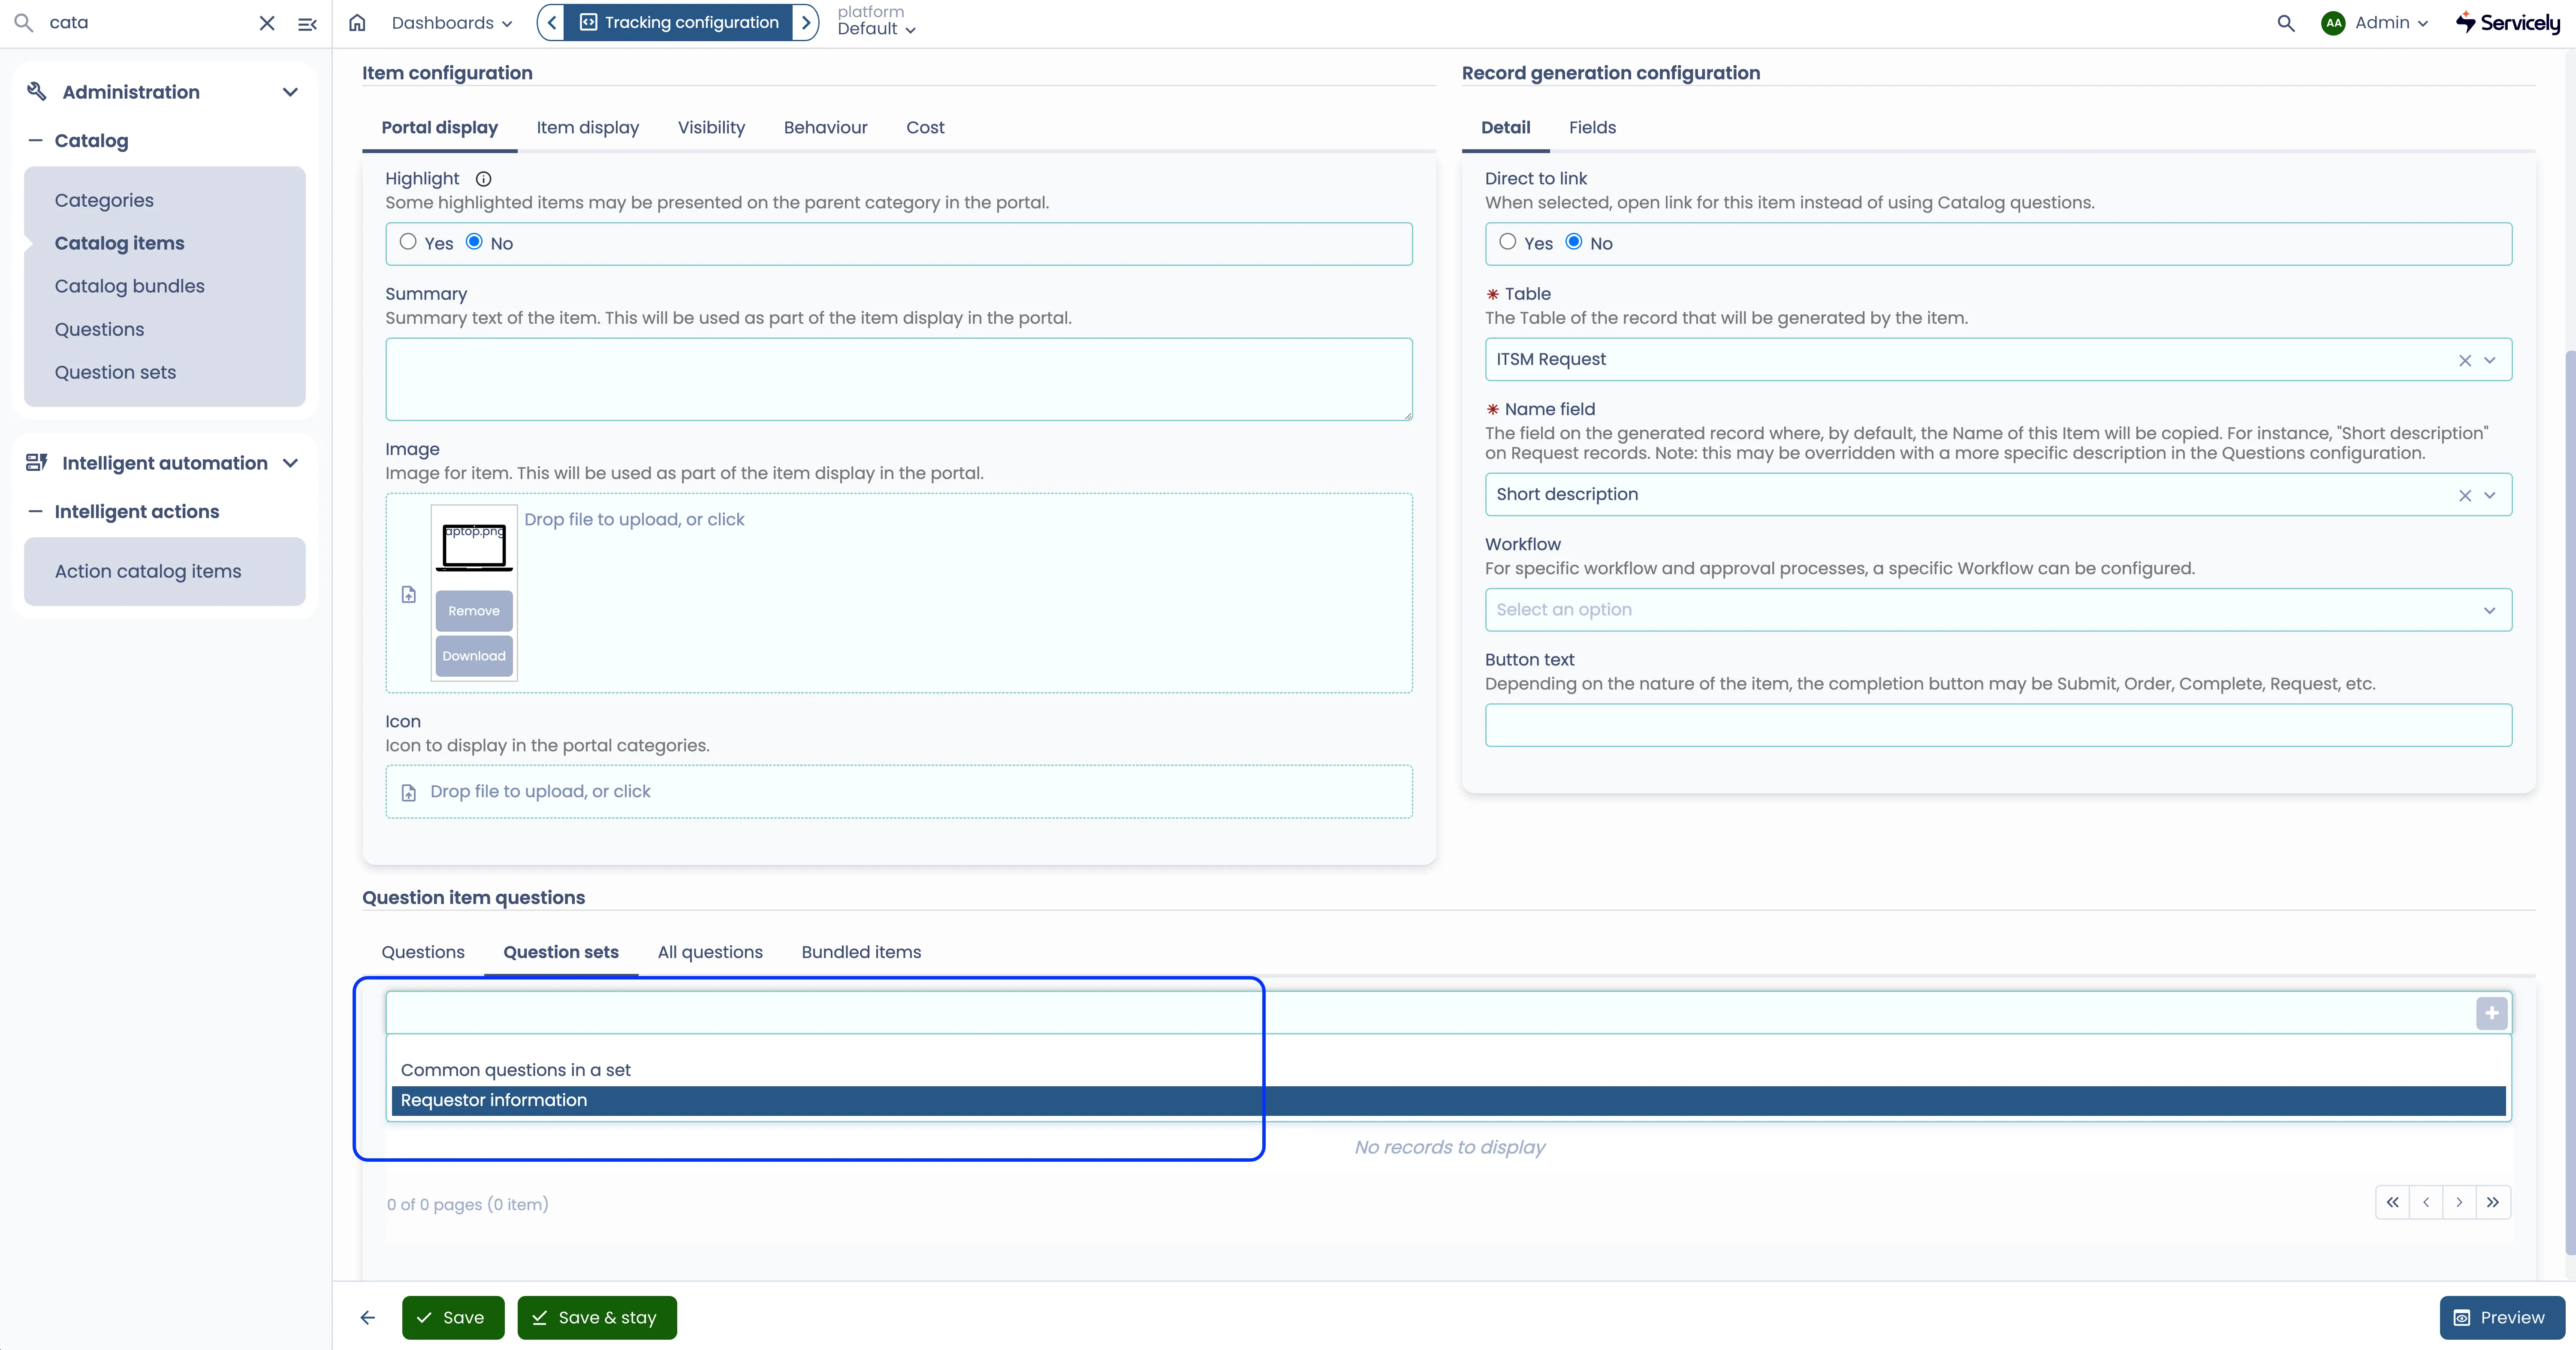The height and width of the screenshot is (1350, 2576).
Task: Show the Highlight info tooltip icon
Action: [483, 179]
